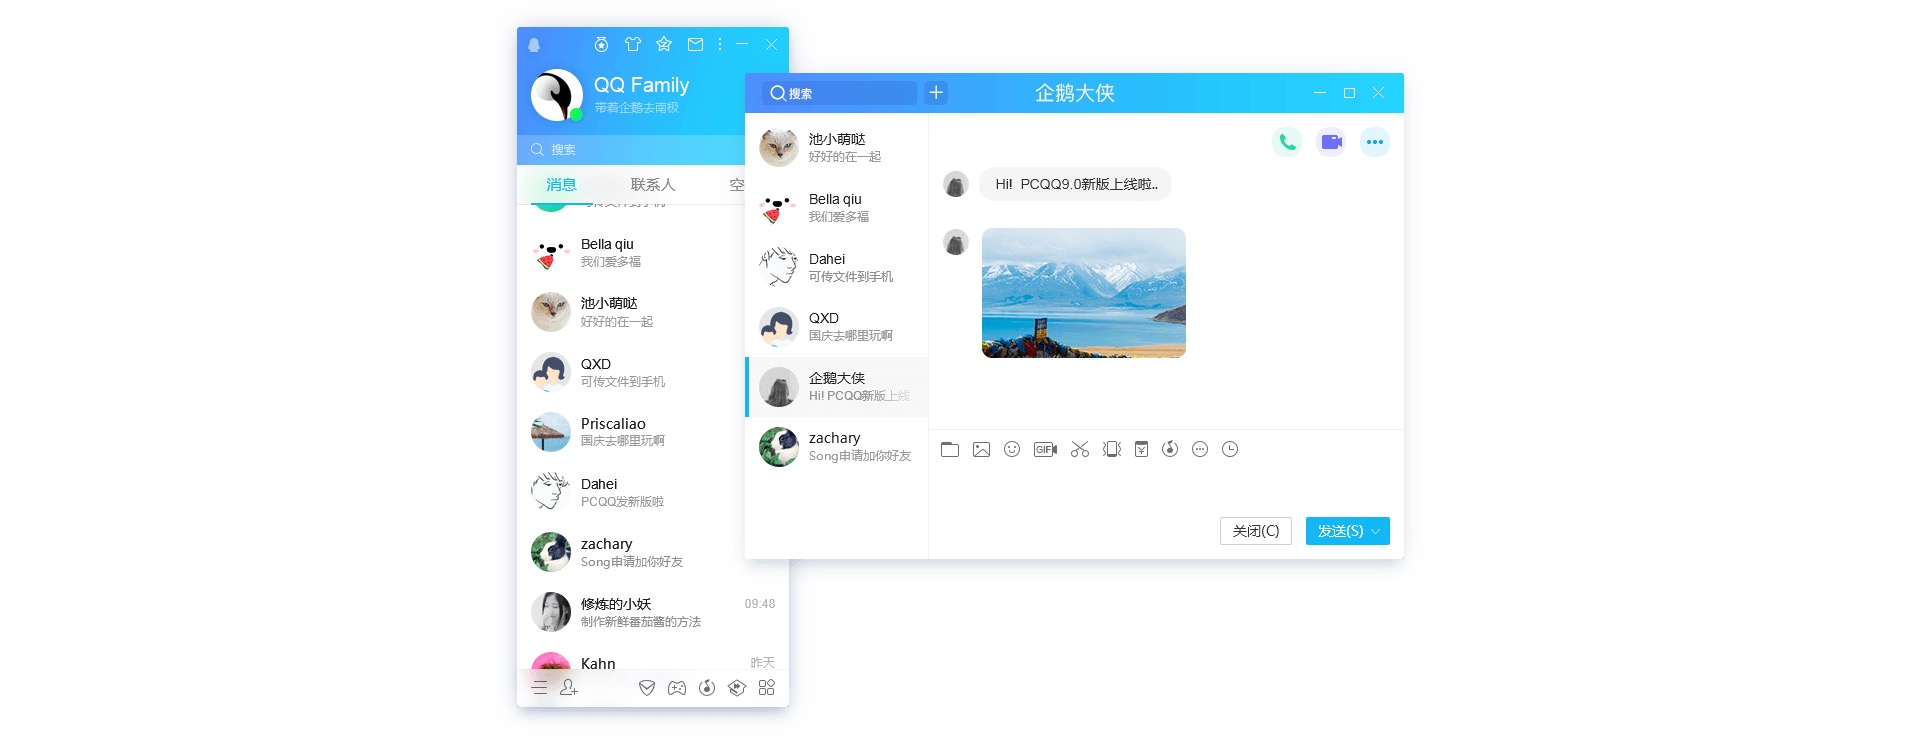Select Dahei in chat window sidebar
The image size is (1920, 739).
837,268
